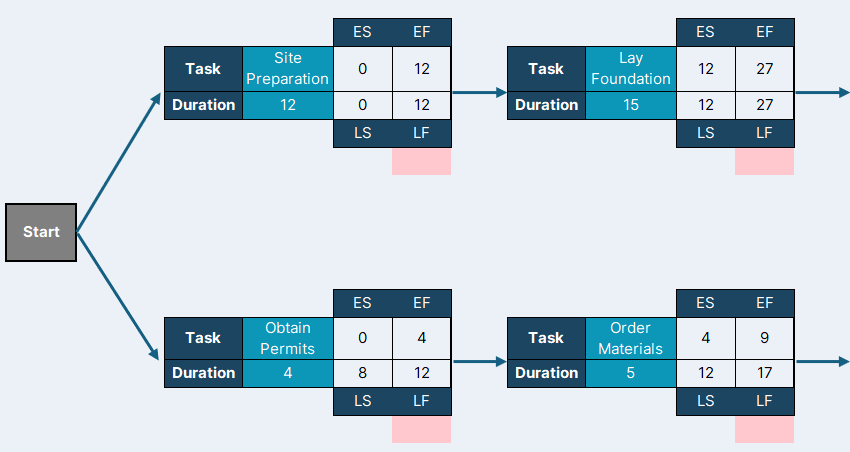Click the arrow from Obtain Permits to Order Materials
Viewport: 850px width, 452px height.
(479, 361)
